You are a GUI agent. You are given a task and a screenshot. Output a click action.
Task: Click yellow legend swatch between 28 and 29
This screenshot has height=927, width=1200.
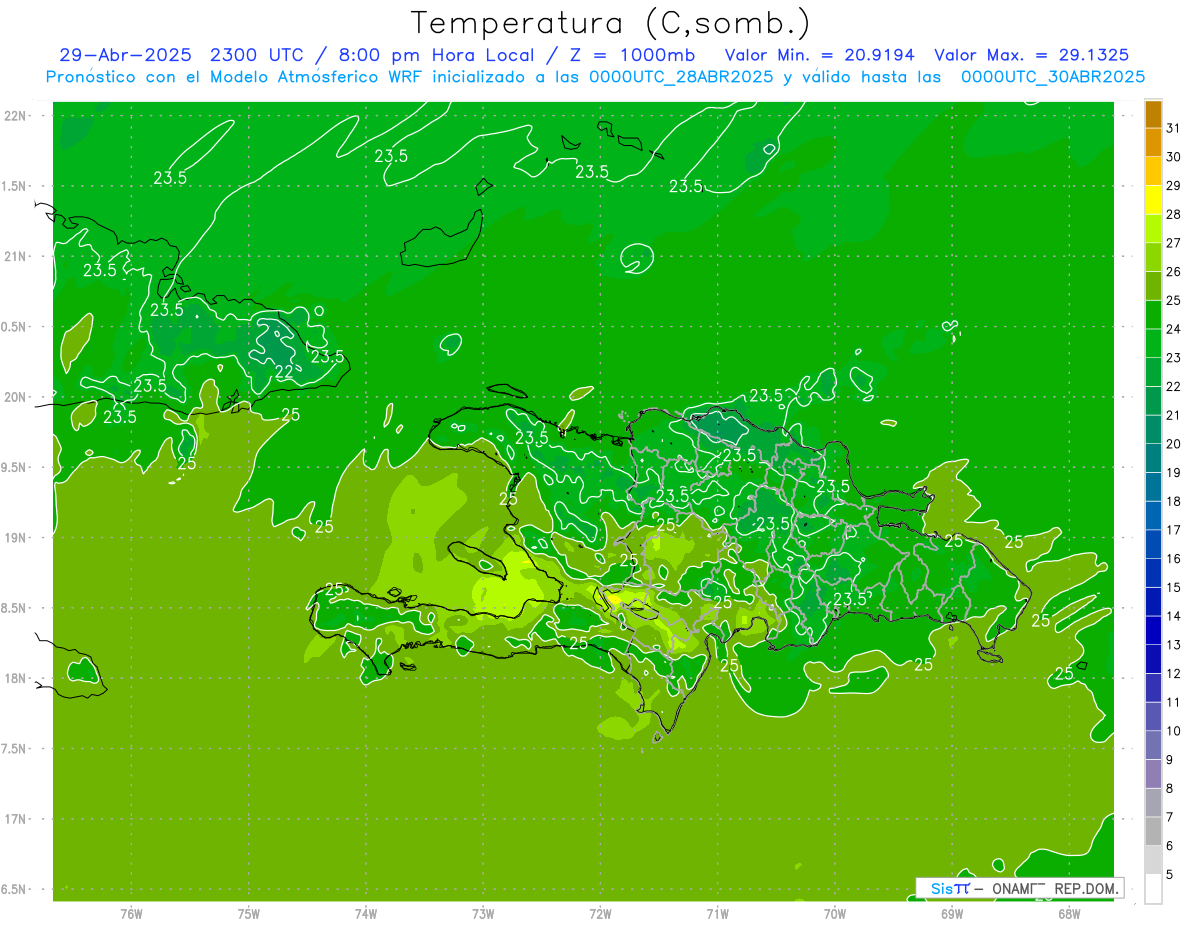click(1153, 200)
